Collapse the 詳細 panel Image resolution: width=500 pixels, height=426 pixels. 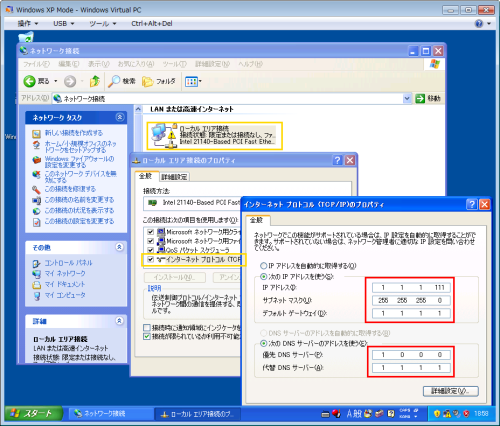(x=119, y=321)
